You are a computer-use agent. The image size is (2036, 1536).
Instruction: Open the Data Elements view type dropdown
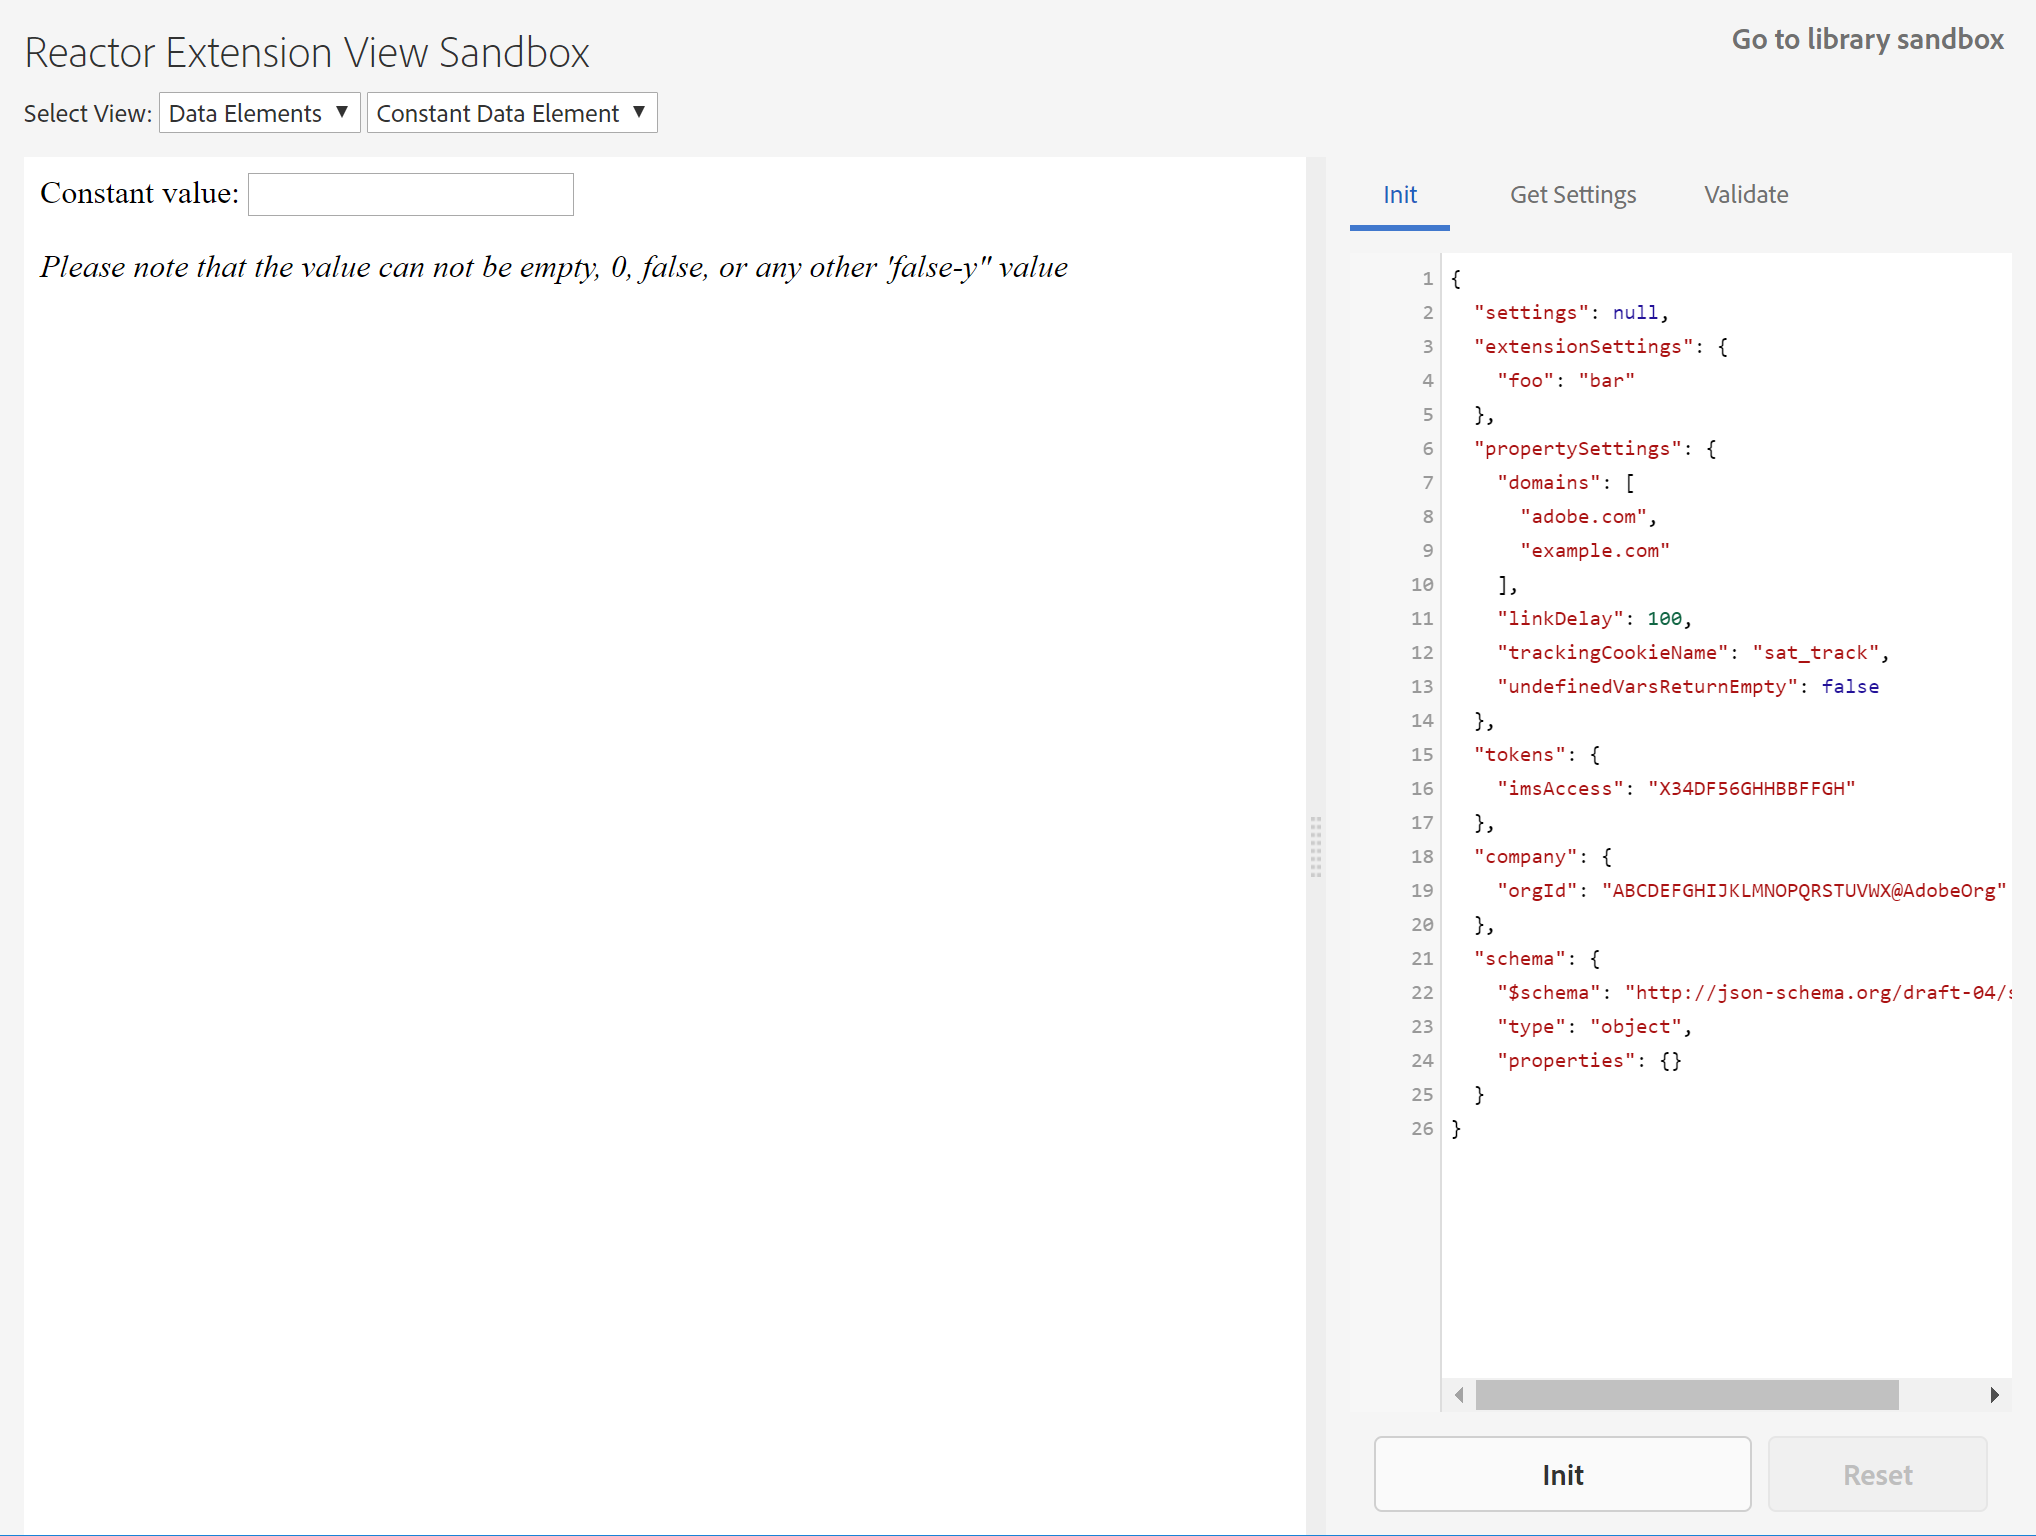(x=259, y=113)
